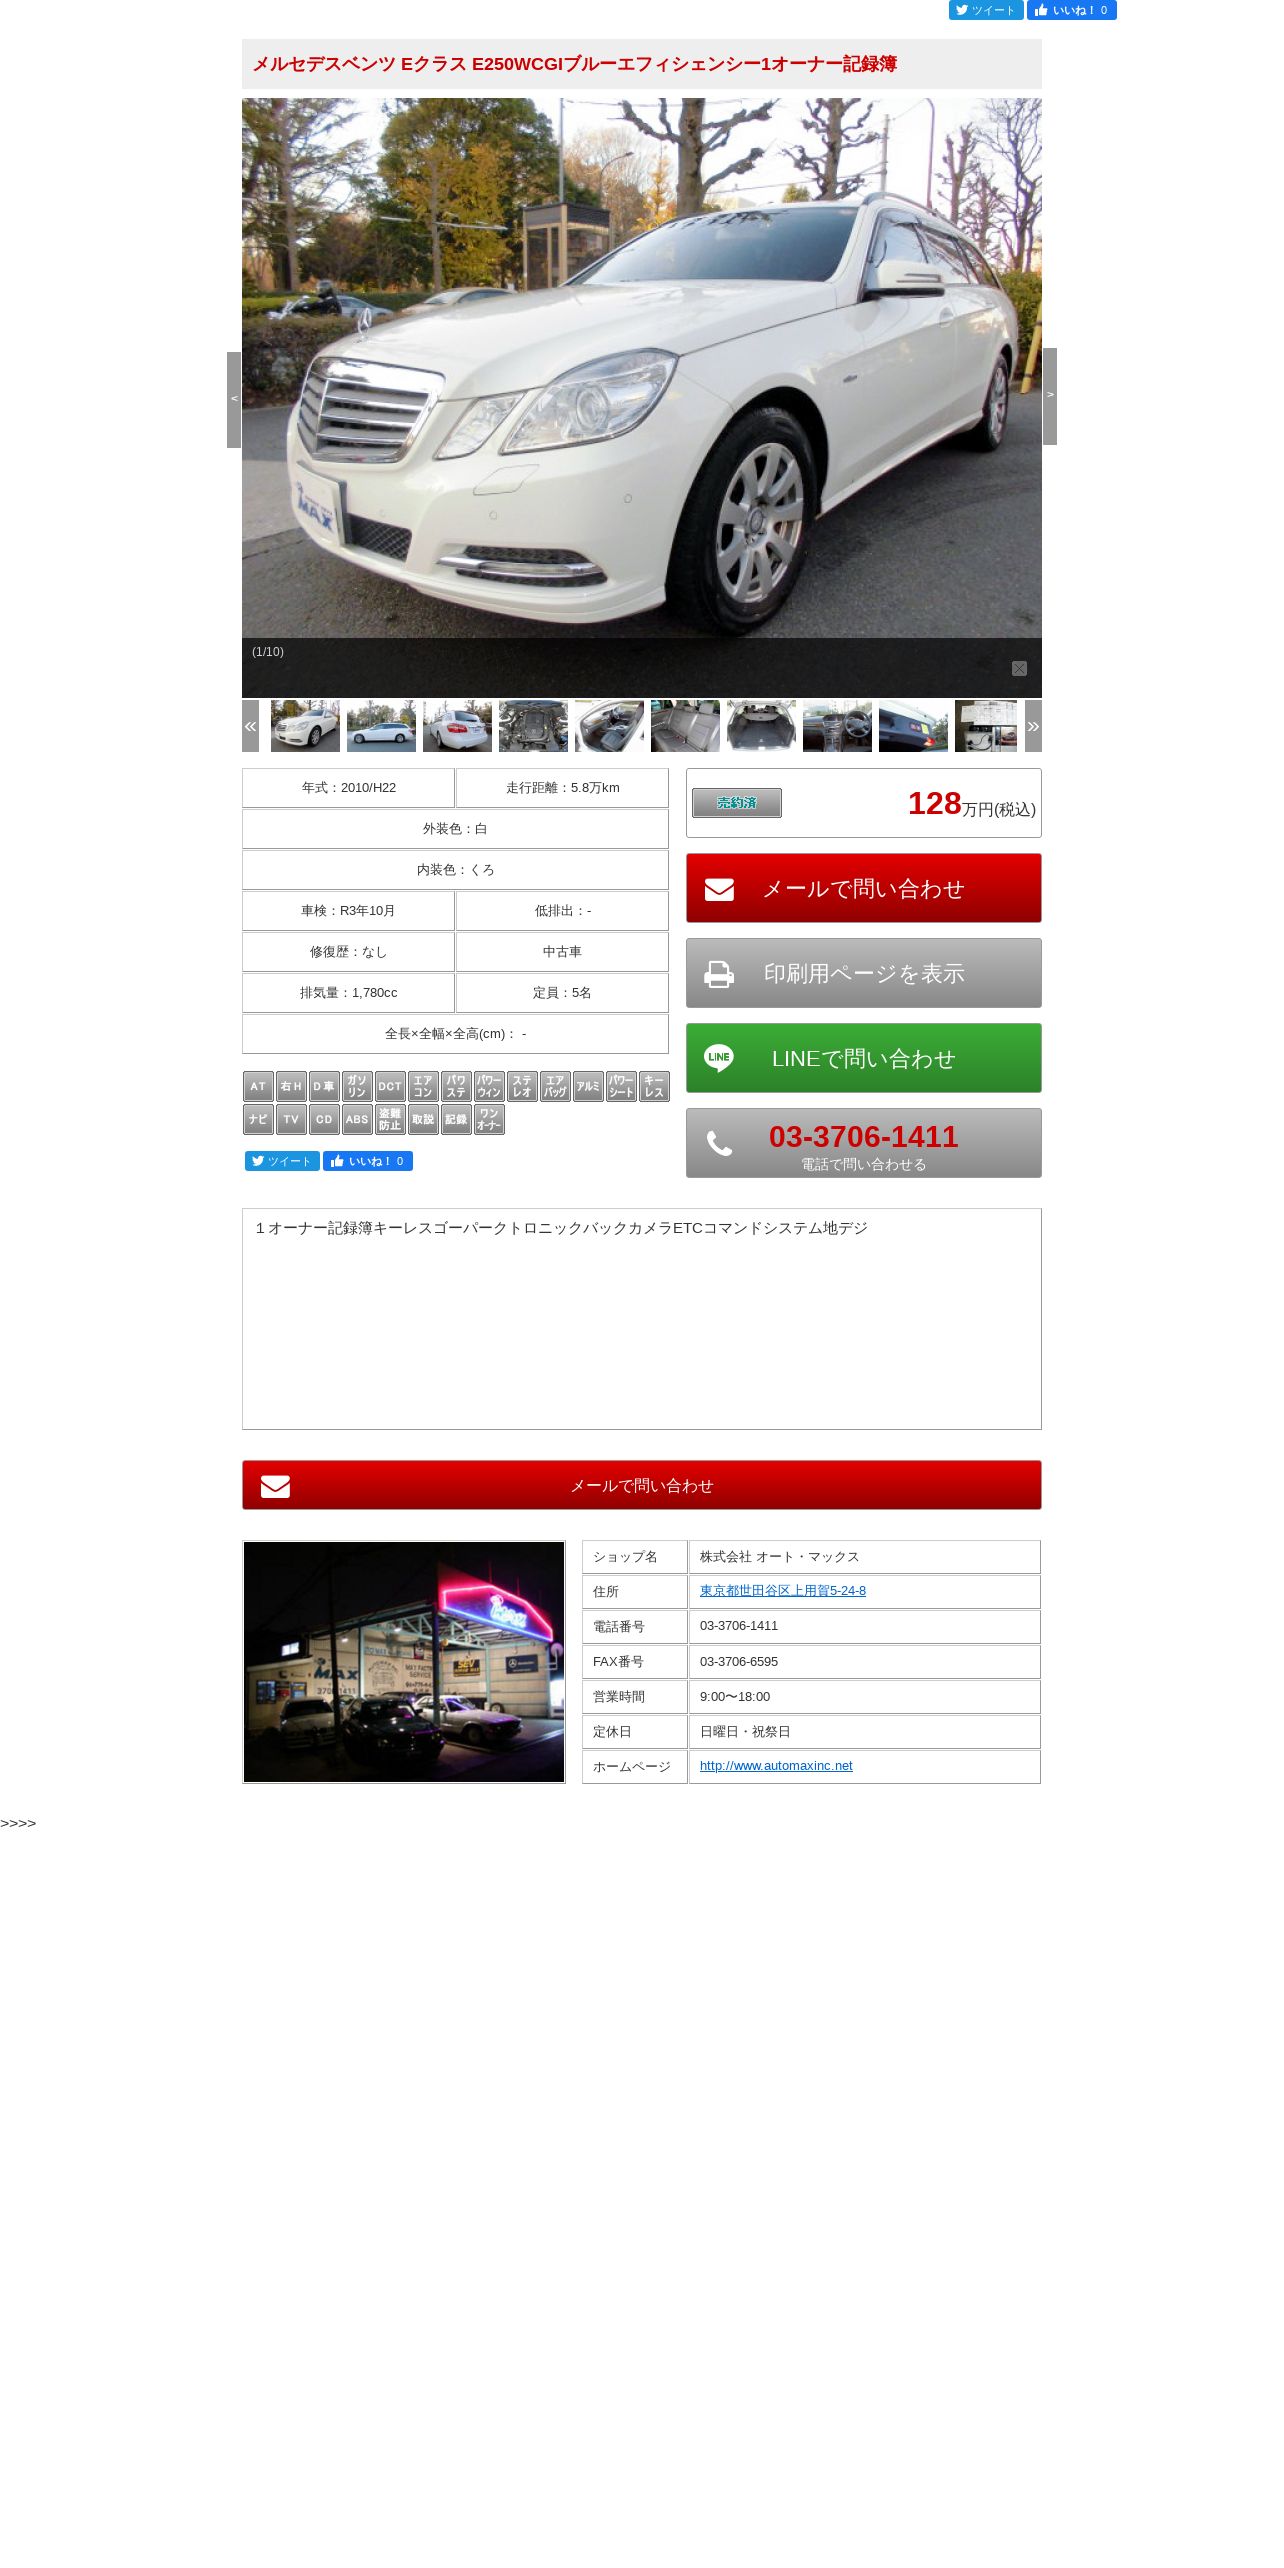Click いいね！ button below equipment badges
Screen dimensions: 1284x2568
368,1161
